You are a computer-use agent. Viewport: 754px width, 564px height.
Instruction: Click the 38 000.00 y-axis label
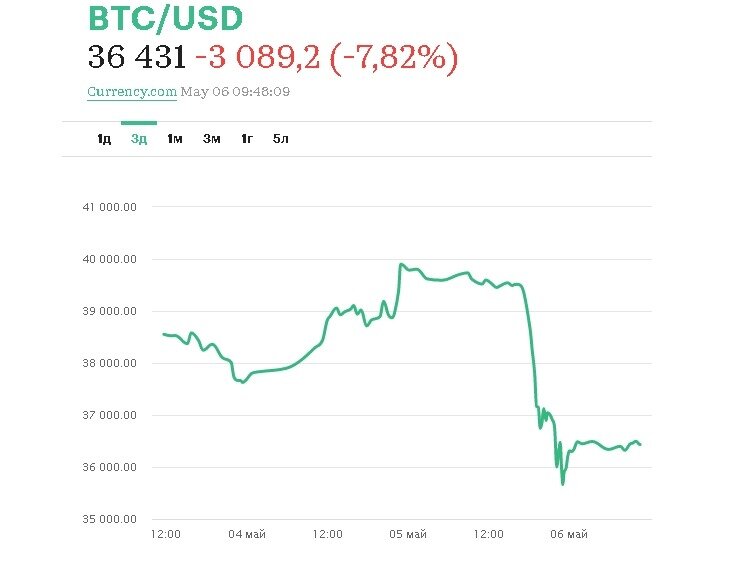pyautogui.click(x=110, y=363)
